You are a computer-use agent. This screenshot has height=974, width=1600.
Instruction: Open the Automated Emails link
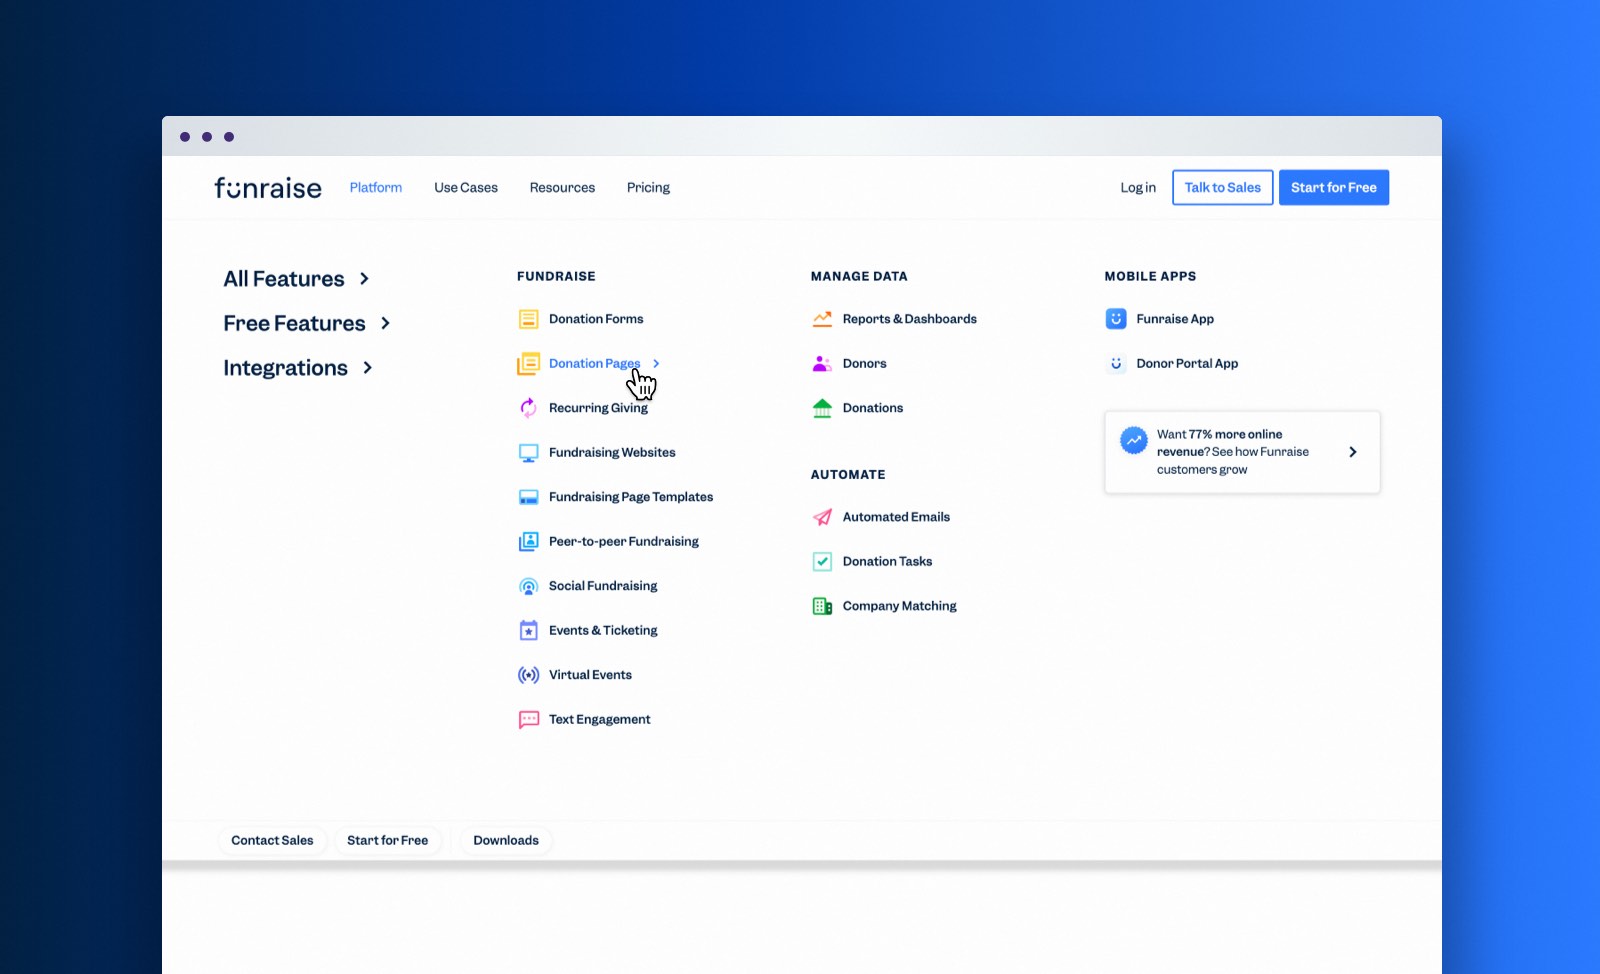896,517
